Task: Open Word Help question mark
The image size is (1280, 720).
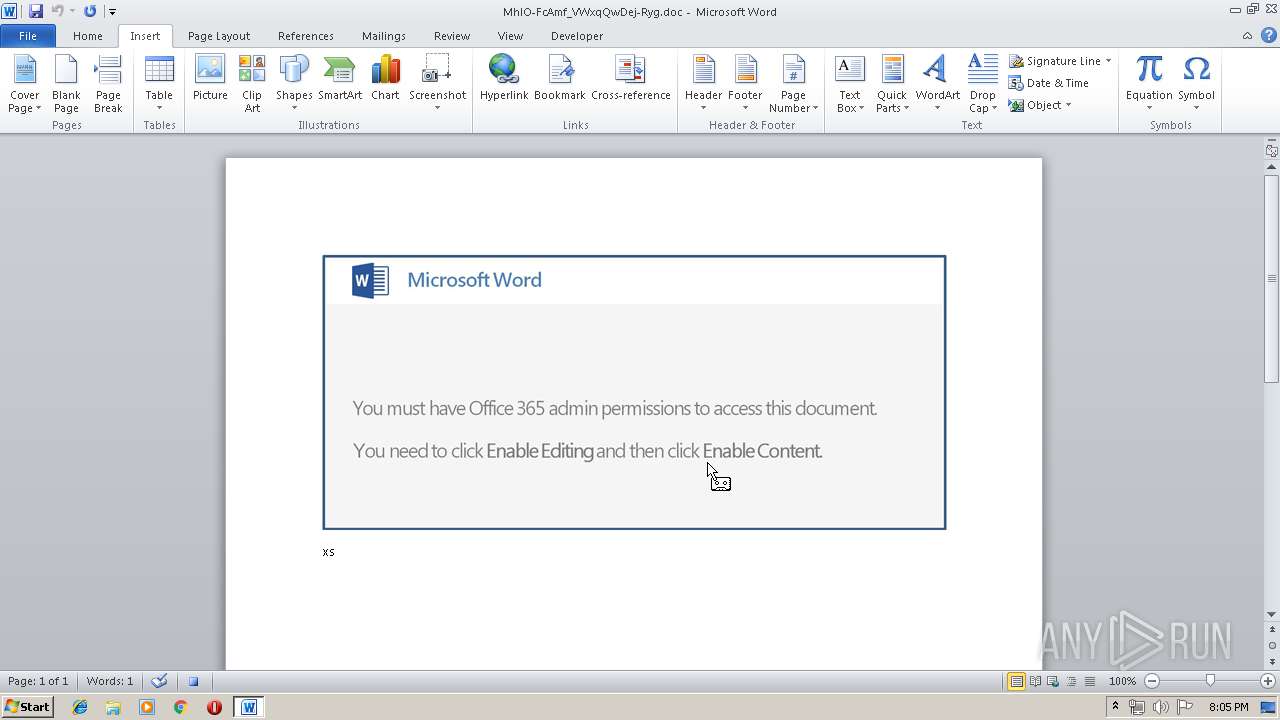Action: click(x=1267, y=36)
